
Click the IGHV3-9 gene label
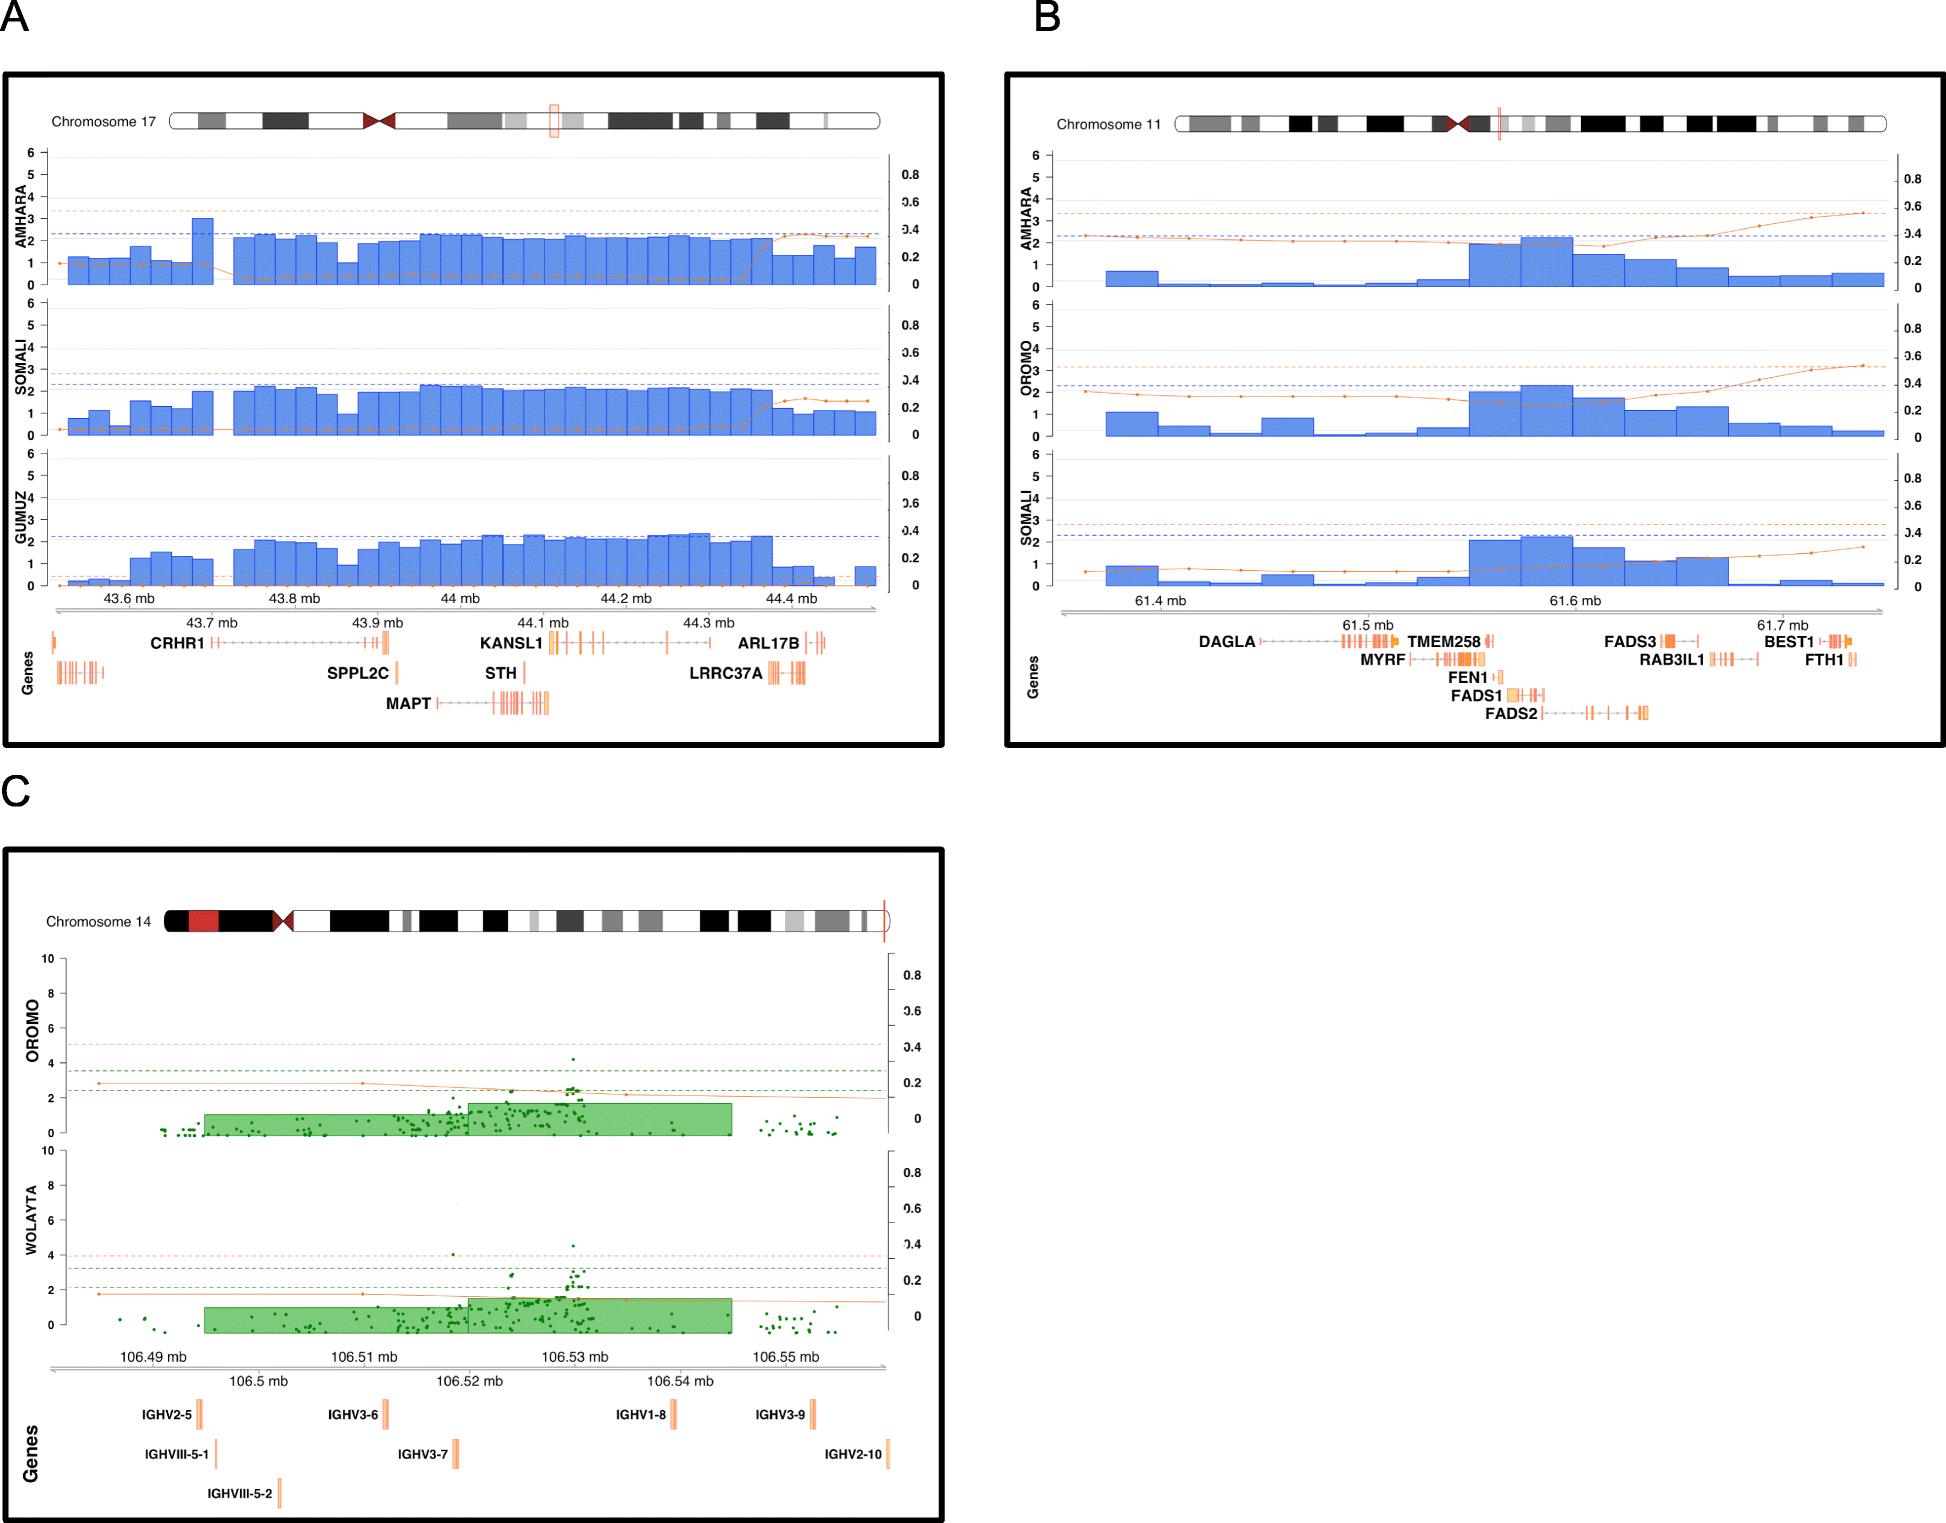tap(780, 1414)
